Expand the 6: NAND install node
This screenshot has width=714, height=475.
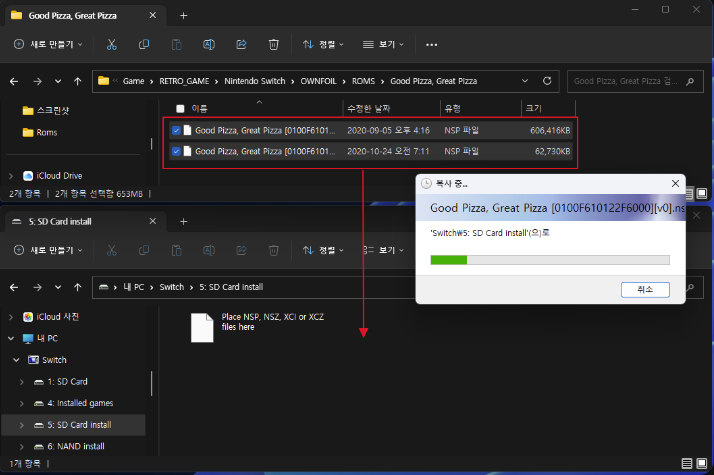[x=21, y=446]
